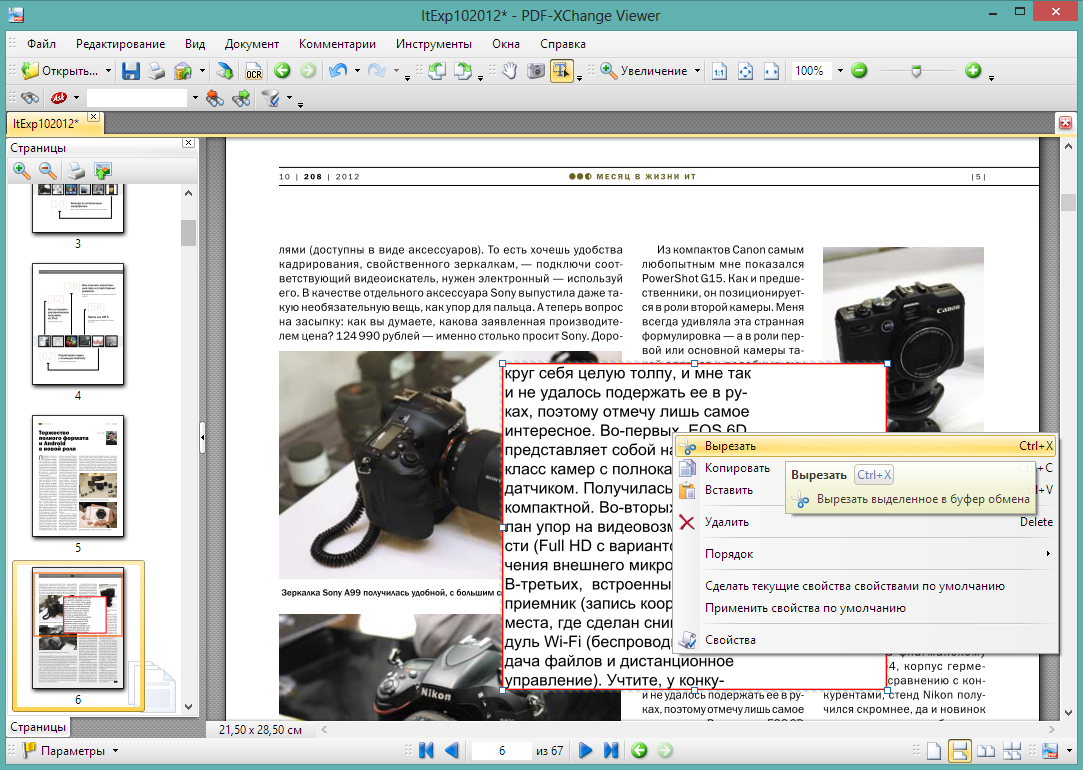Choose Применить свойства по умолчанию

[x=865, y=608]
